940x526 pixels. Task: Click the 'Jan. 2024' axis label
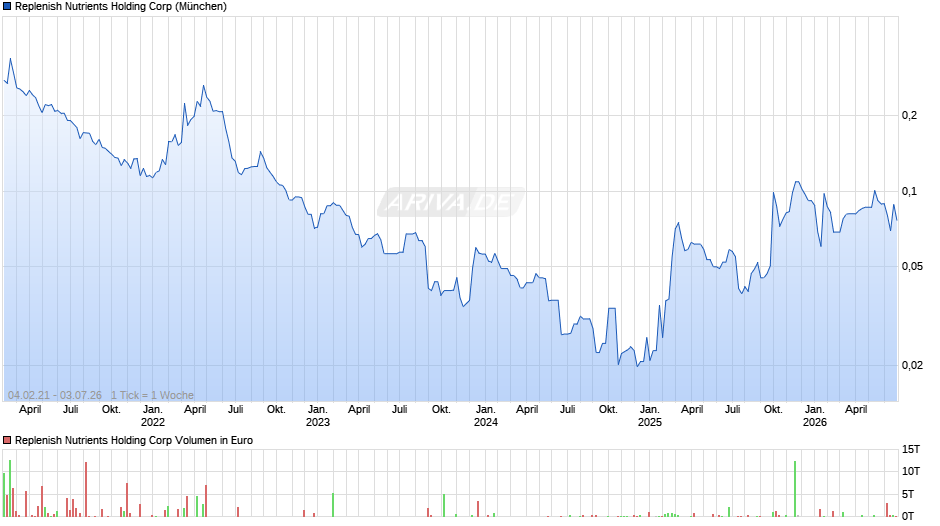(486, 416)
